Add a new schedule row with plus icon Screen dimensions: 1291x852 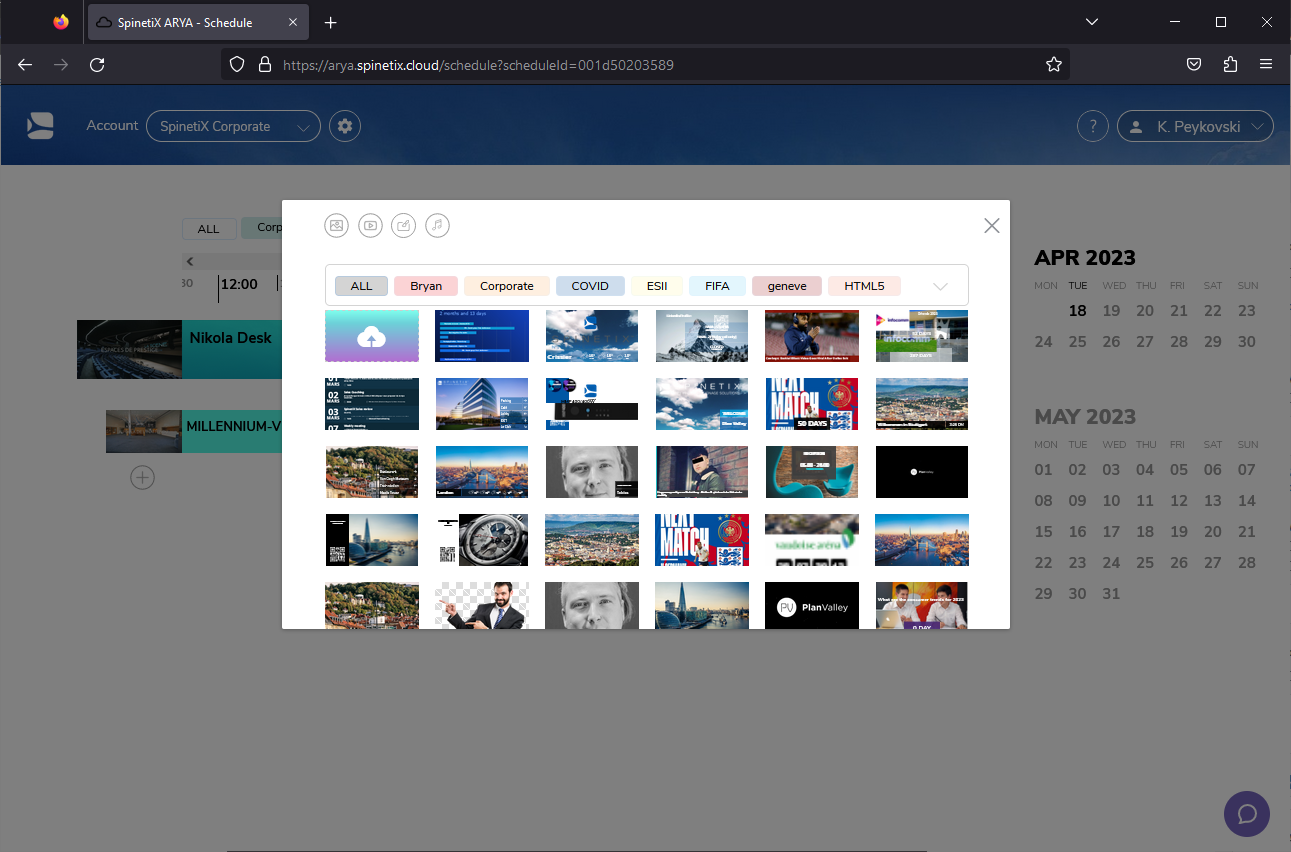pyautogui.click(x=143, y=478)
